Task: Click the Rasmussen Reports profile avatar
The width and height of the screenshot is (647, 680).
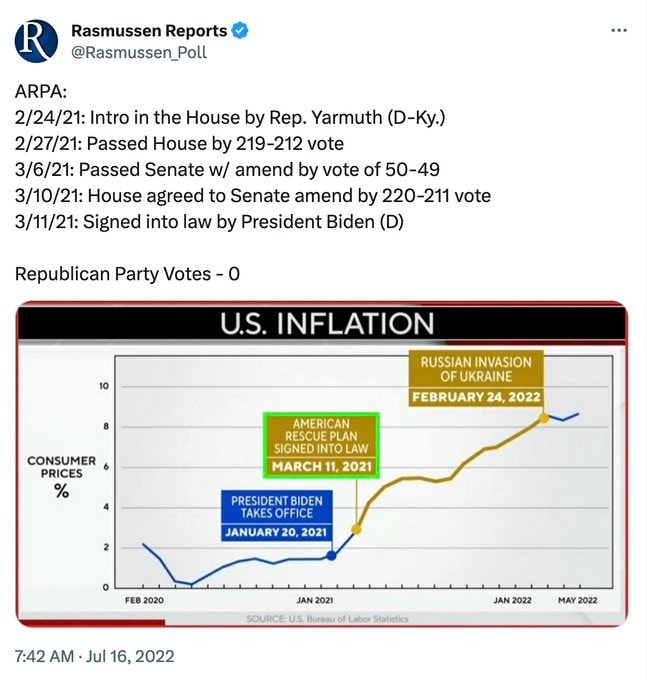Action: pyautogui.click(x=36, y=41)
